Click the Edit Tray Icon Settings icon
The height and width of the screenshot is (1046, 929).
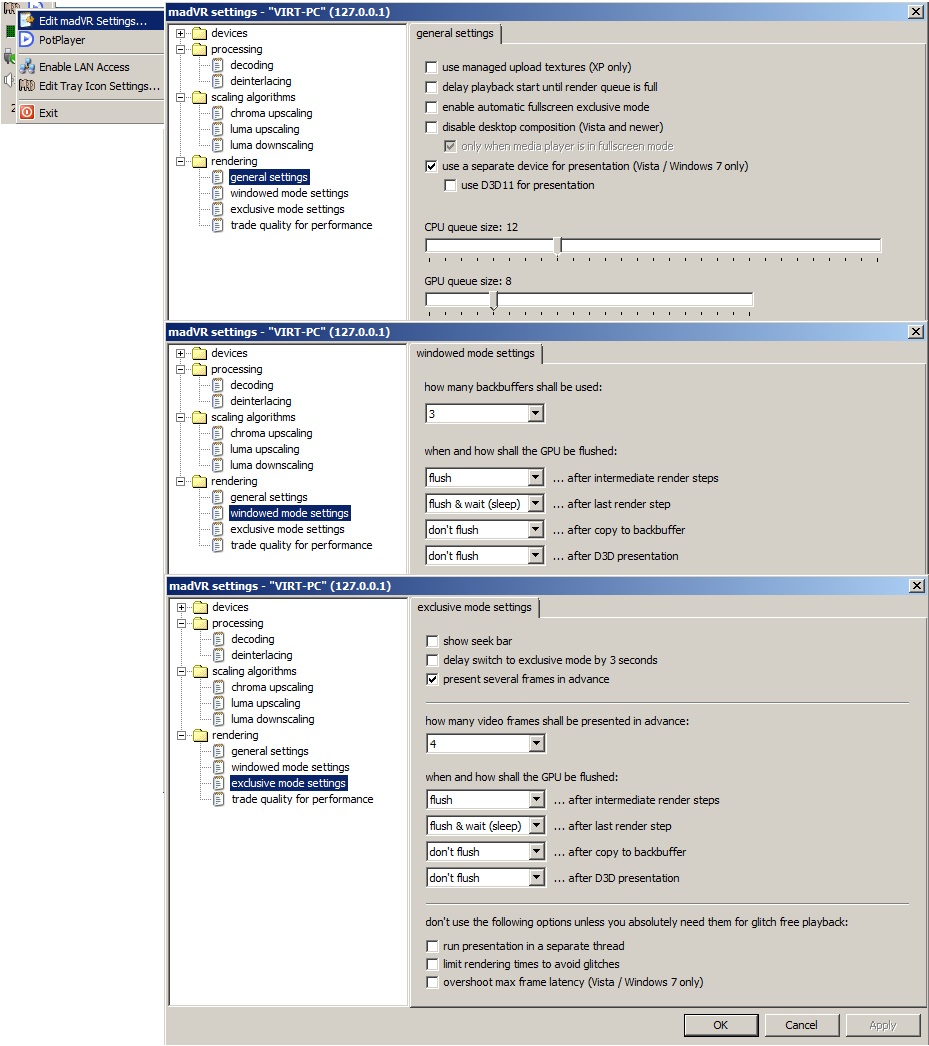pyautogui.click(x=27, y=85)
